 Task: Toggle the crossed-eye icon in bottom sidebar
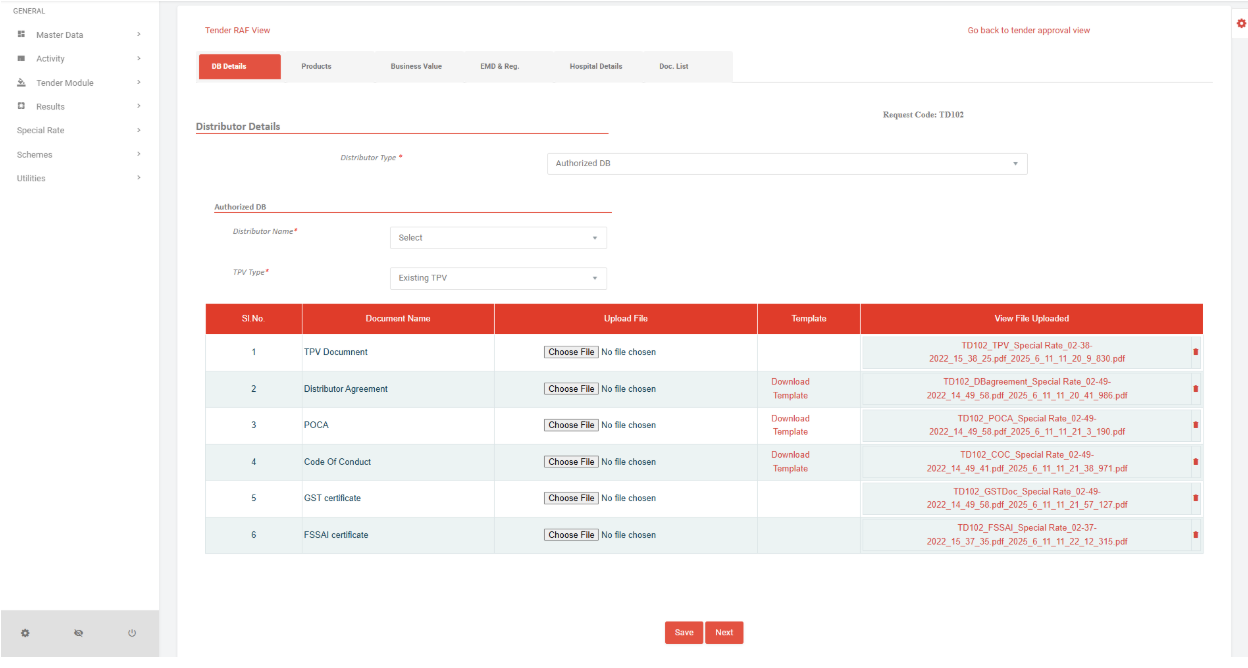click(x=78, y=633)
